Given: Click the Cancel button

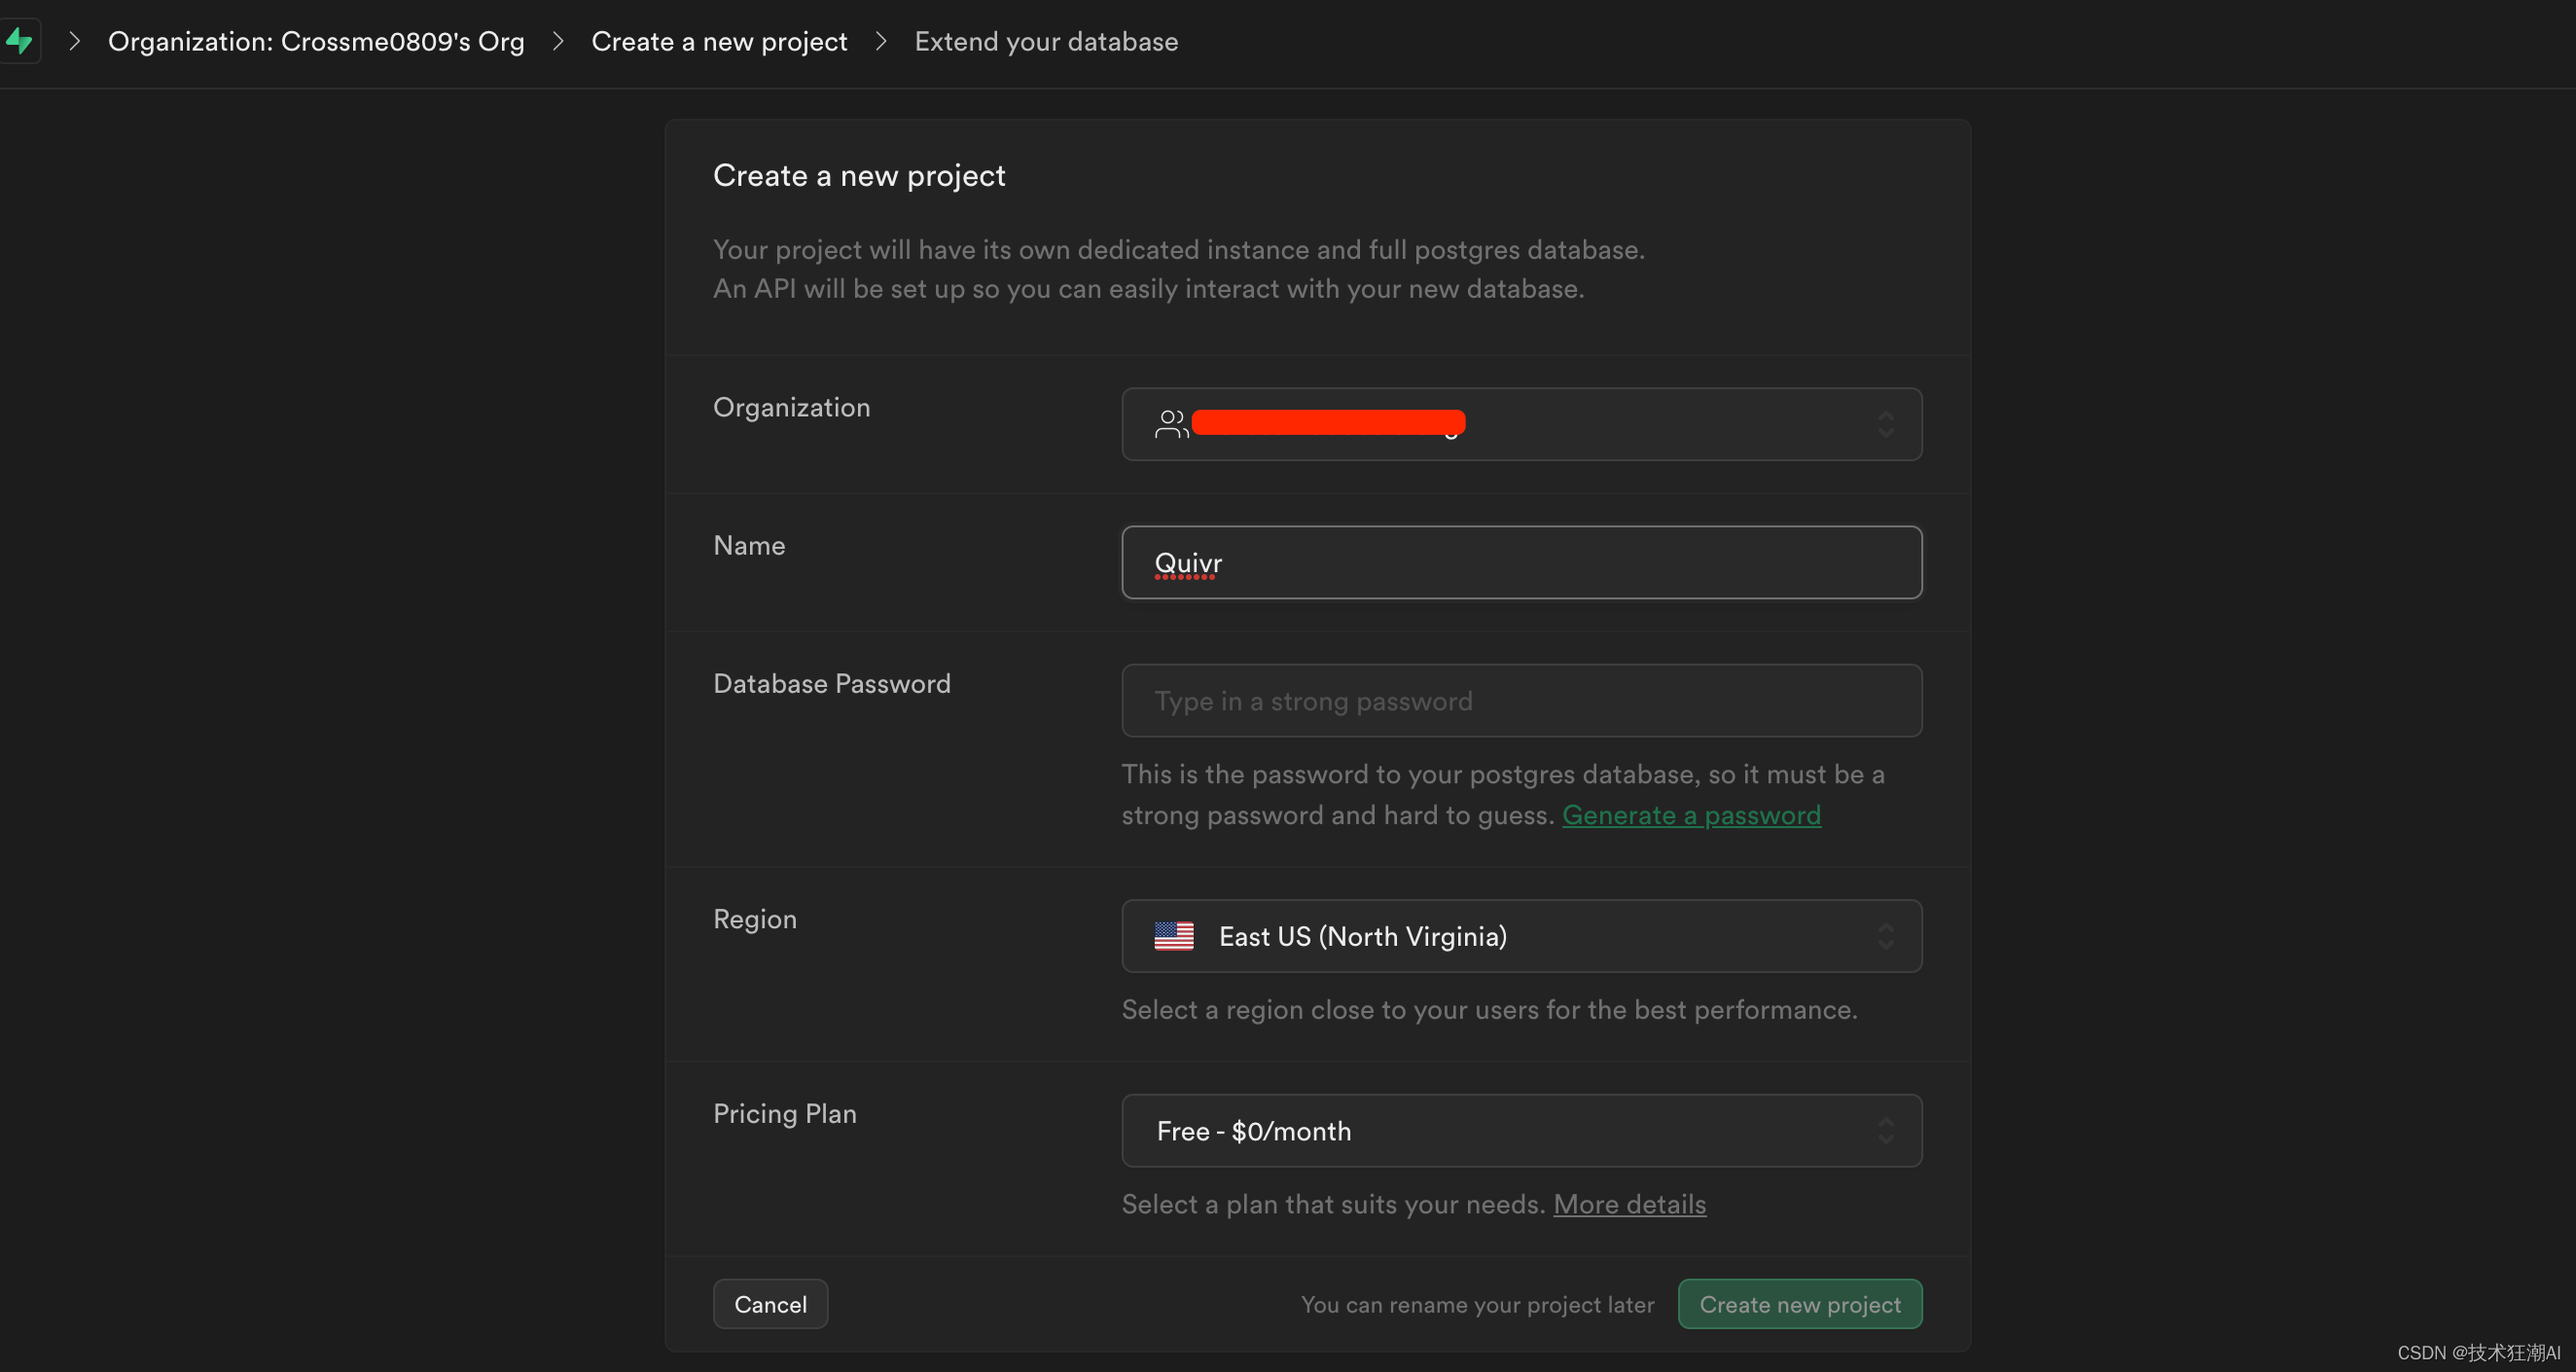Looking at the screenshot, I should pos(770,1302).
